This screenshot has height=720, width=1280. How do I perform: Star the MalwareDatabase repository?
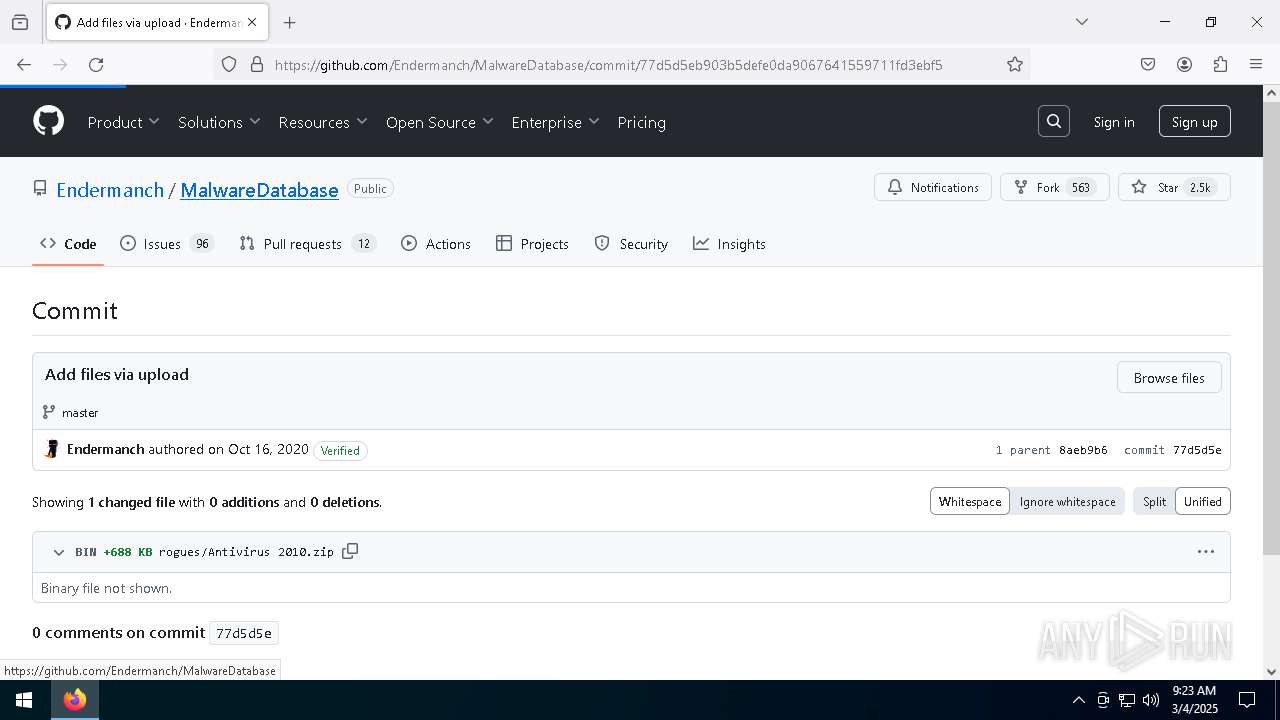coord(1174,187)
